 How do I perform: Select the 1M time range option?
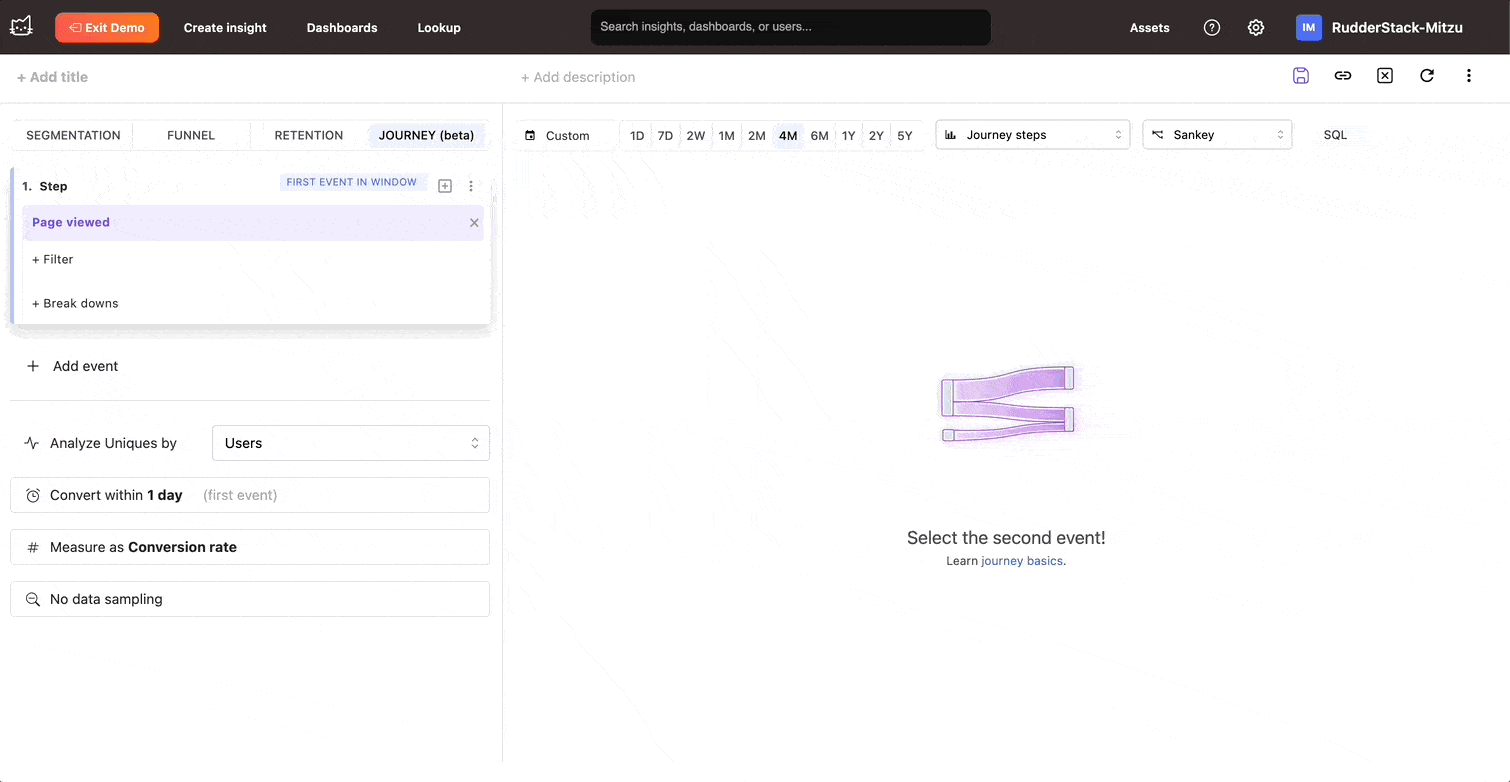726,136
